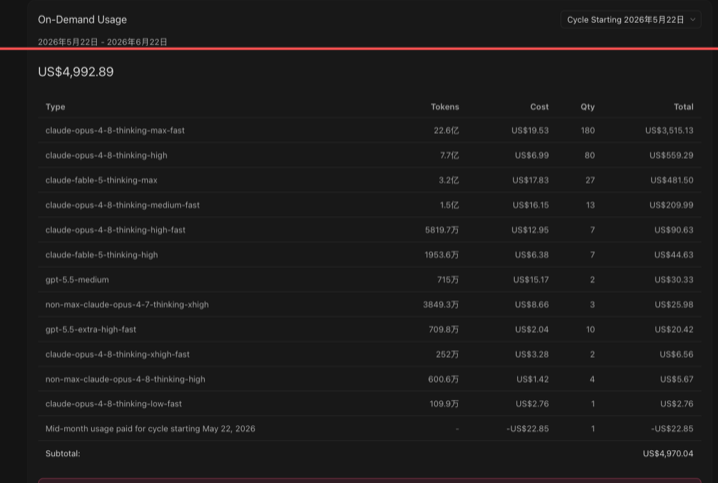Screen dimensions: 718x483
Task: Click the 3849.3万 tokens value
Action: (x=441, y=304)
